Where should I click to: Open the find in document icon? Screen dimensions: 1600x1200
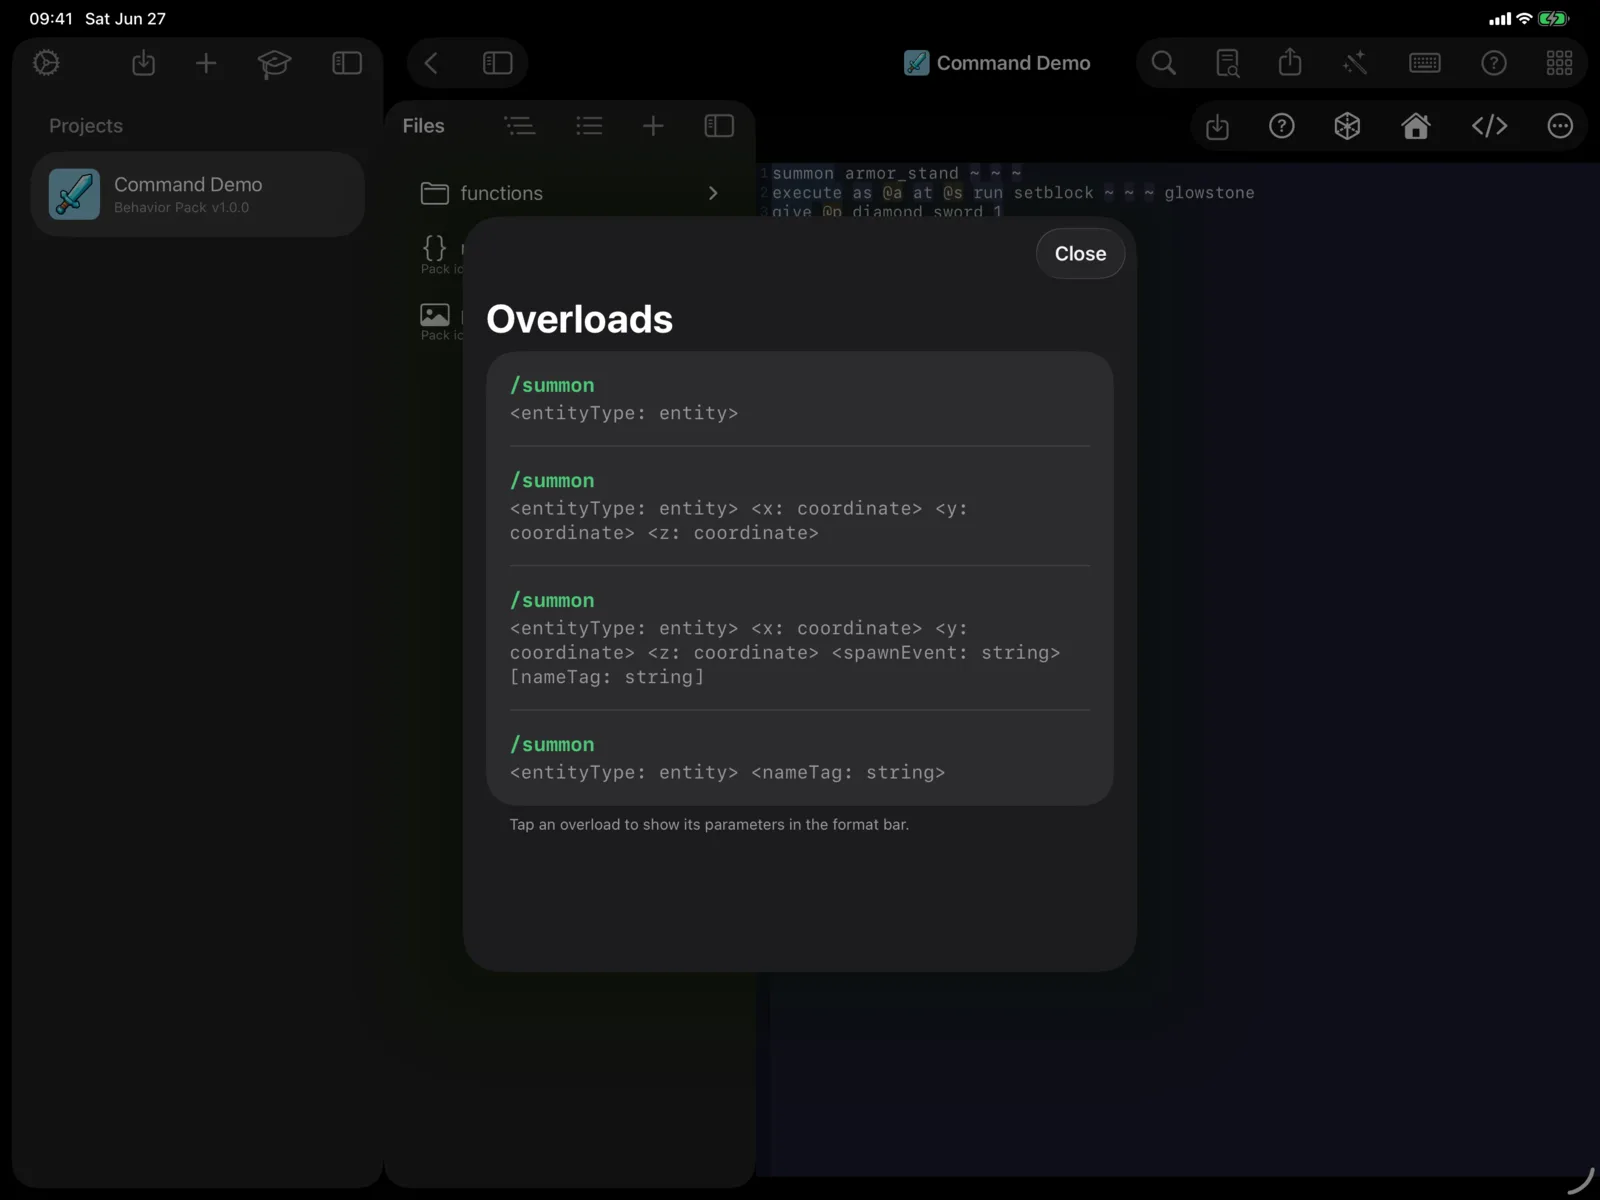(1227, 63)
